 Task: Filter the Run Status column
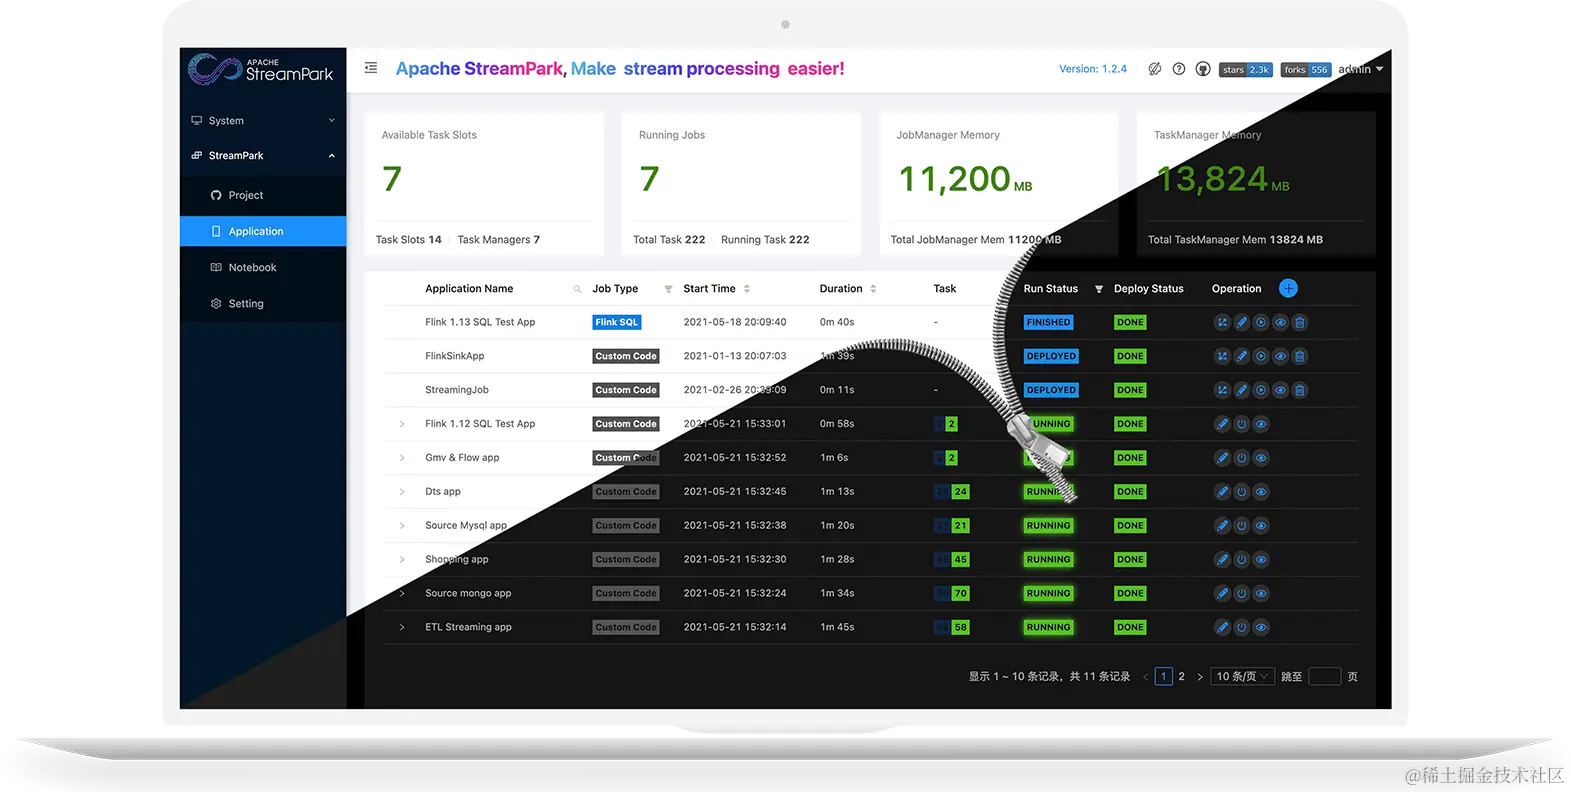tap(1099, 289)
